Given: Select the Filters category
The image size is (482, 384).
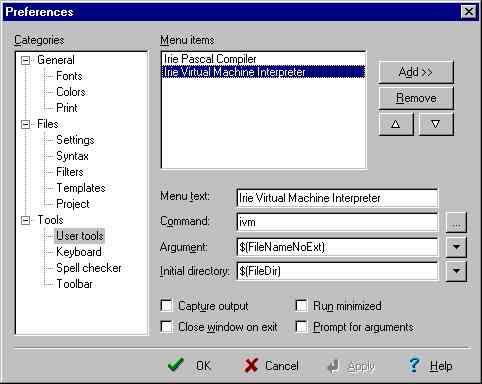Looking at the screenshot, I should [x=70, y=172].
